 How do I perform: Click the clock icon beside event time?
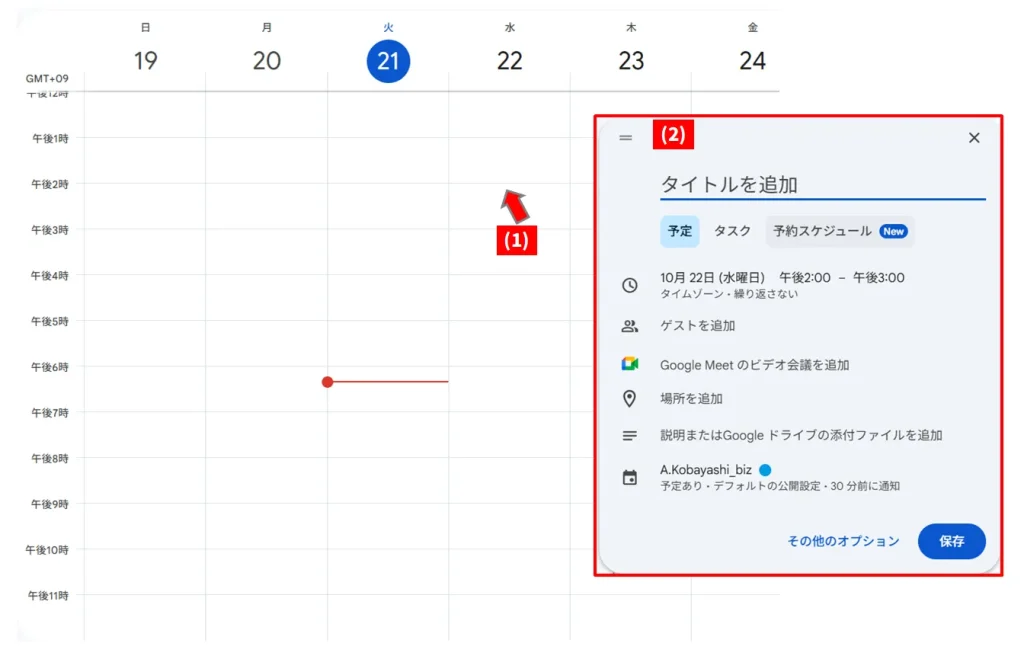[x=629, y=285]
